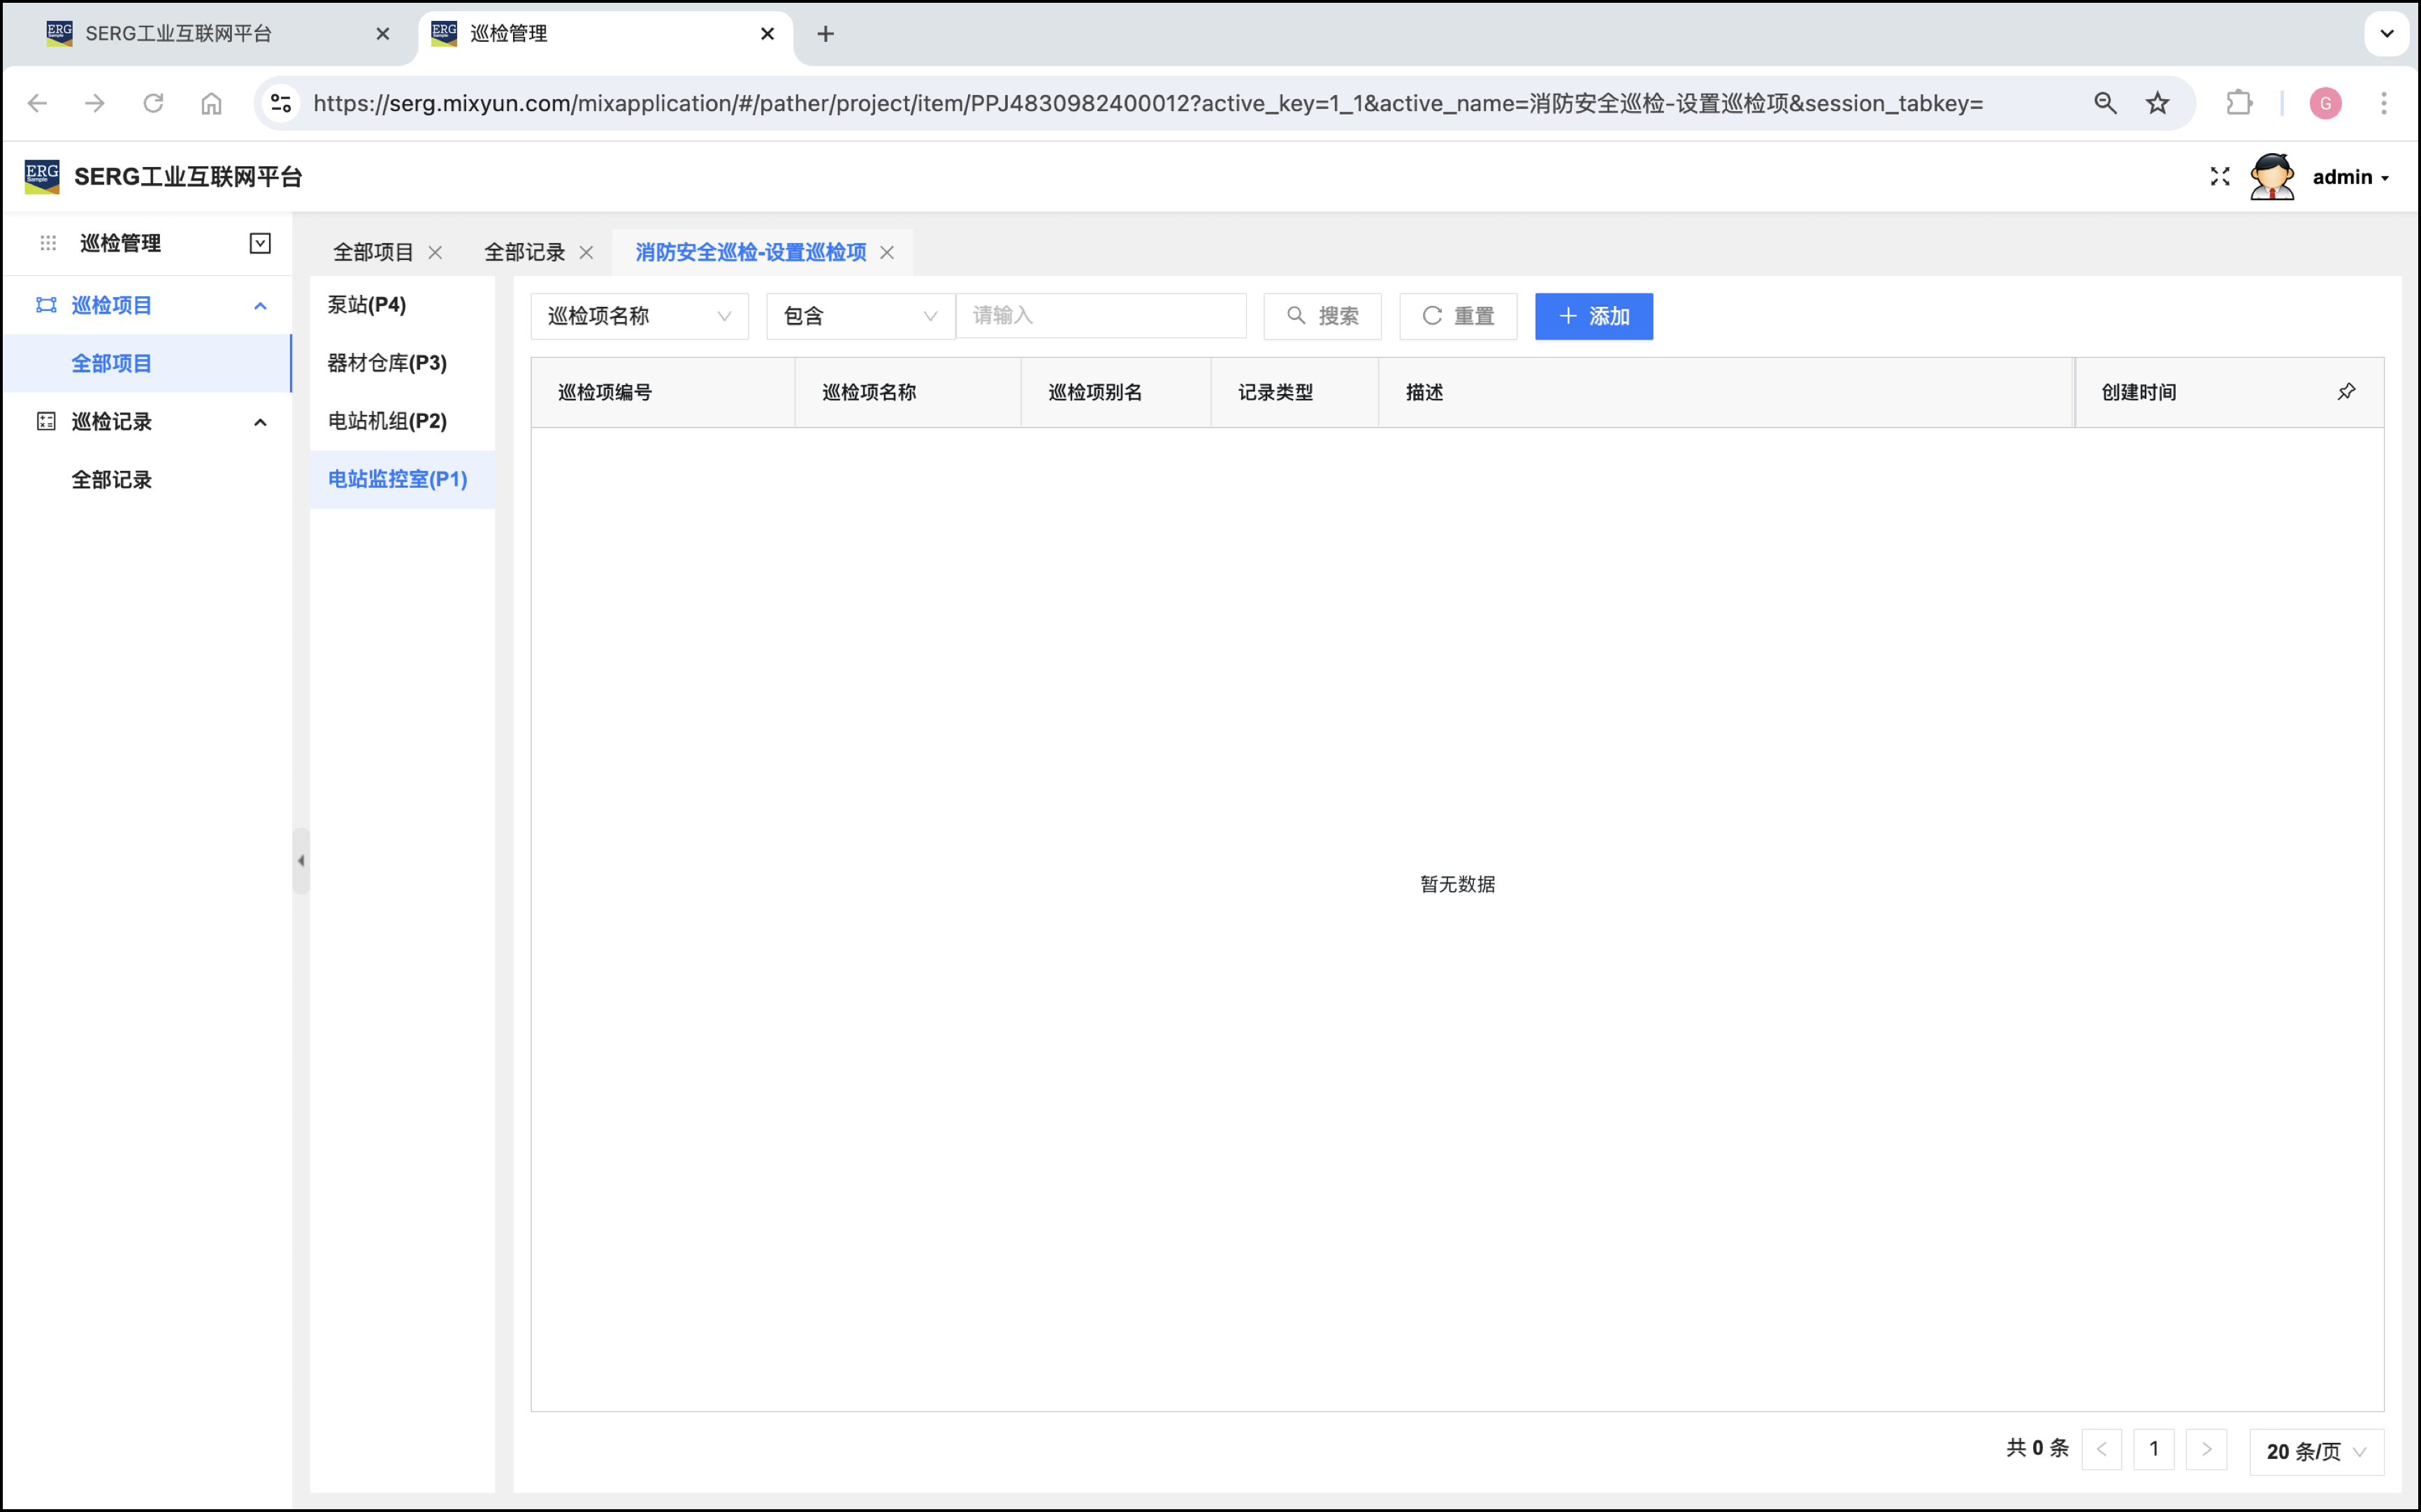Click the admin user avatar

tap(2271, 177)
